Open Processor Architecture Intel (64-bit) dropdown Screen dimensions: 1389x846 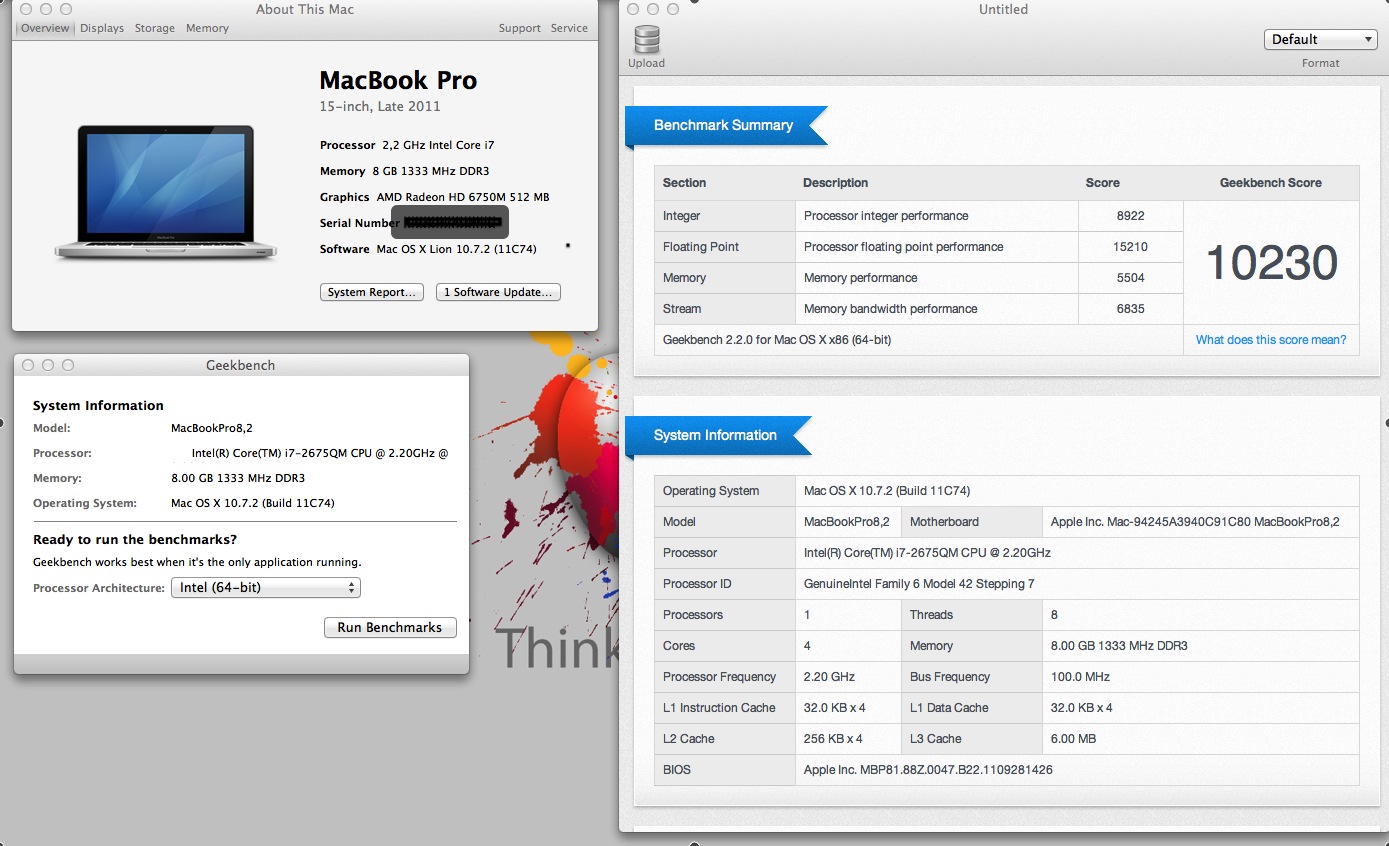[x=266, y=588]
